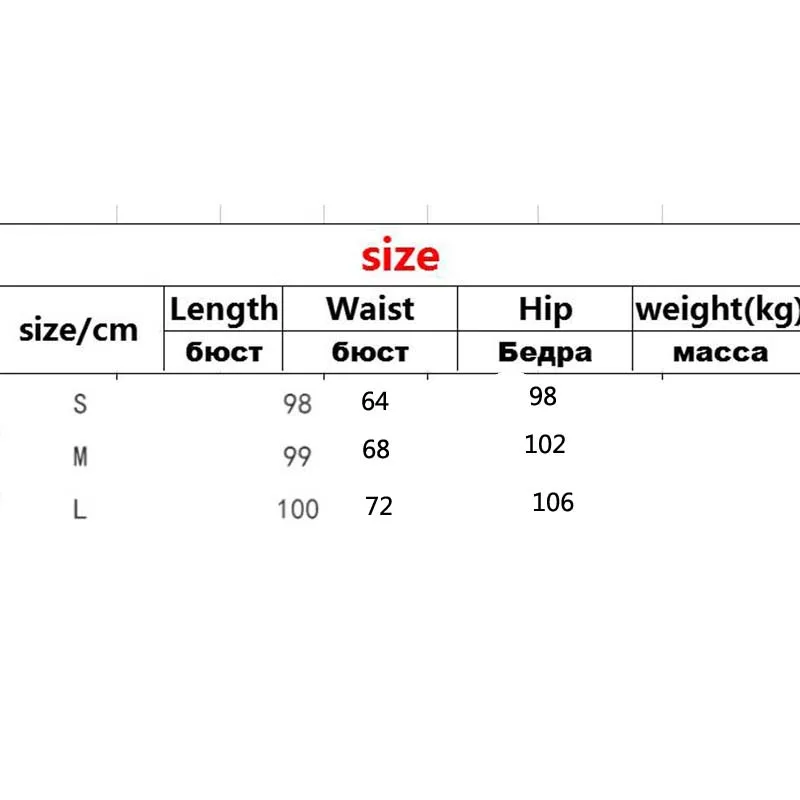Click the "Бедра" subheader under Hip
Viewport: 800px width, 800px height.
pos(545,352)
